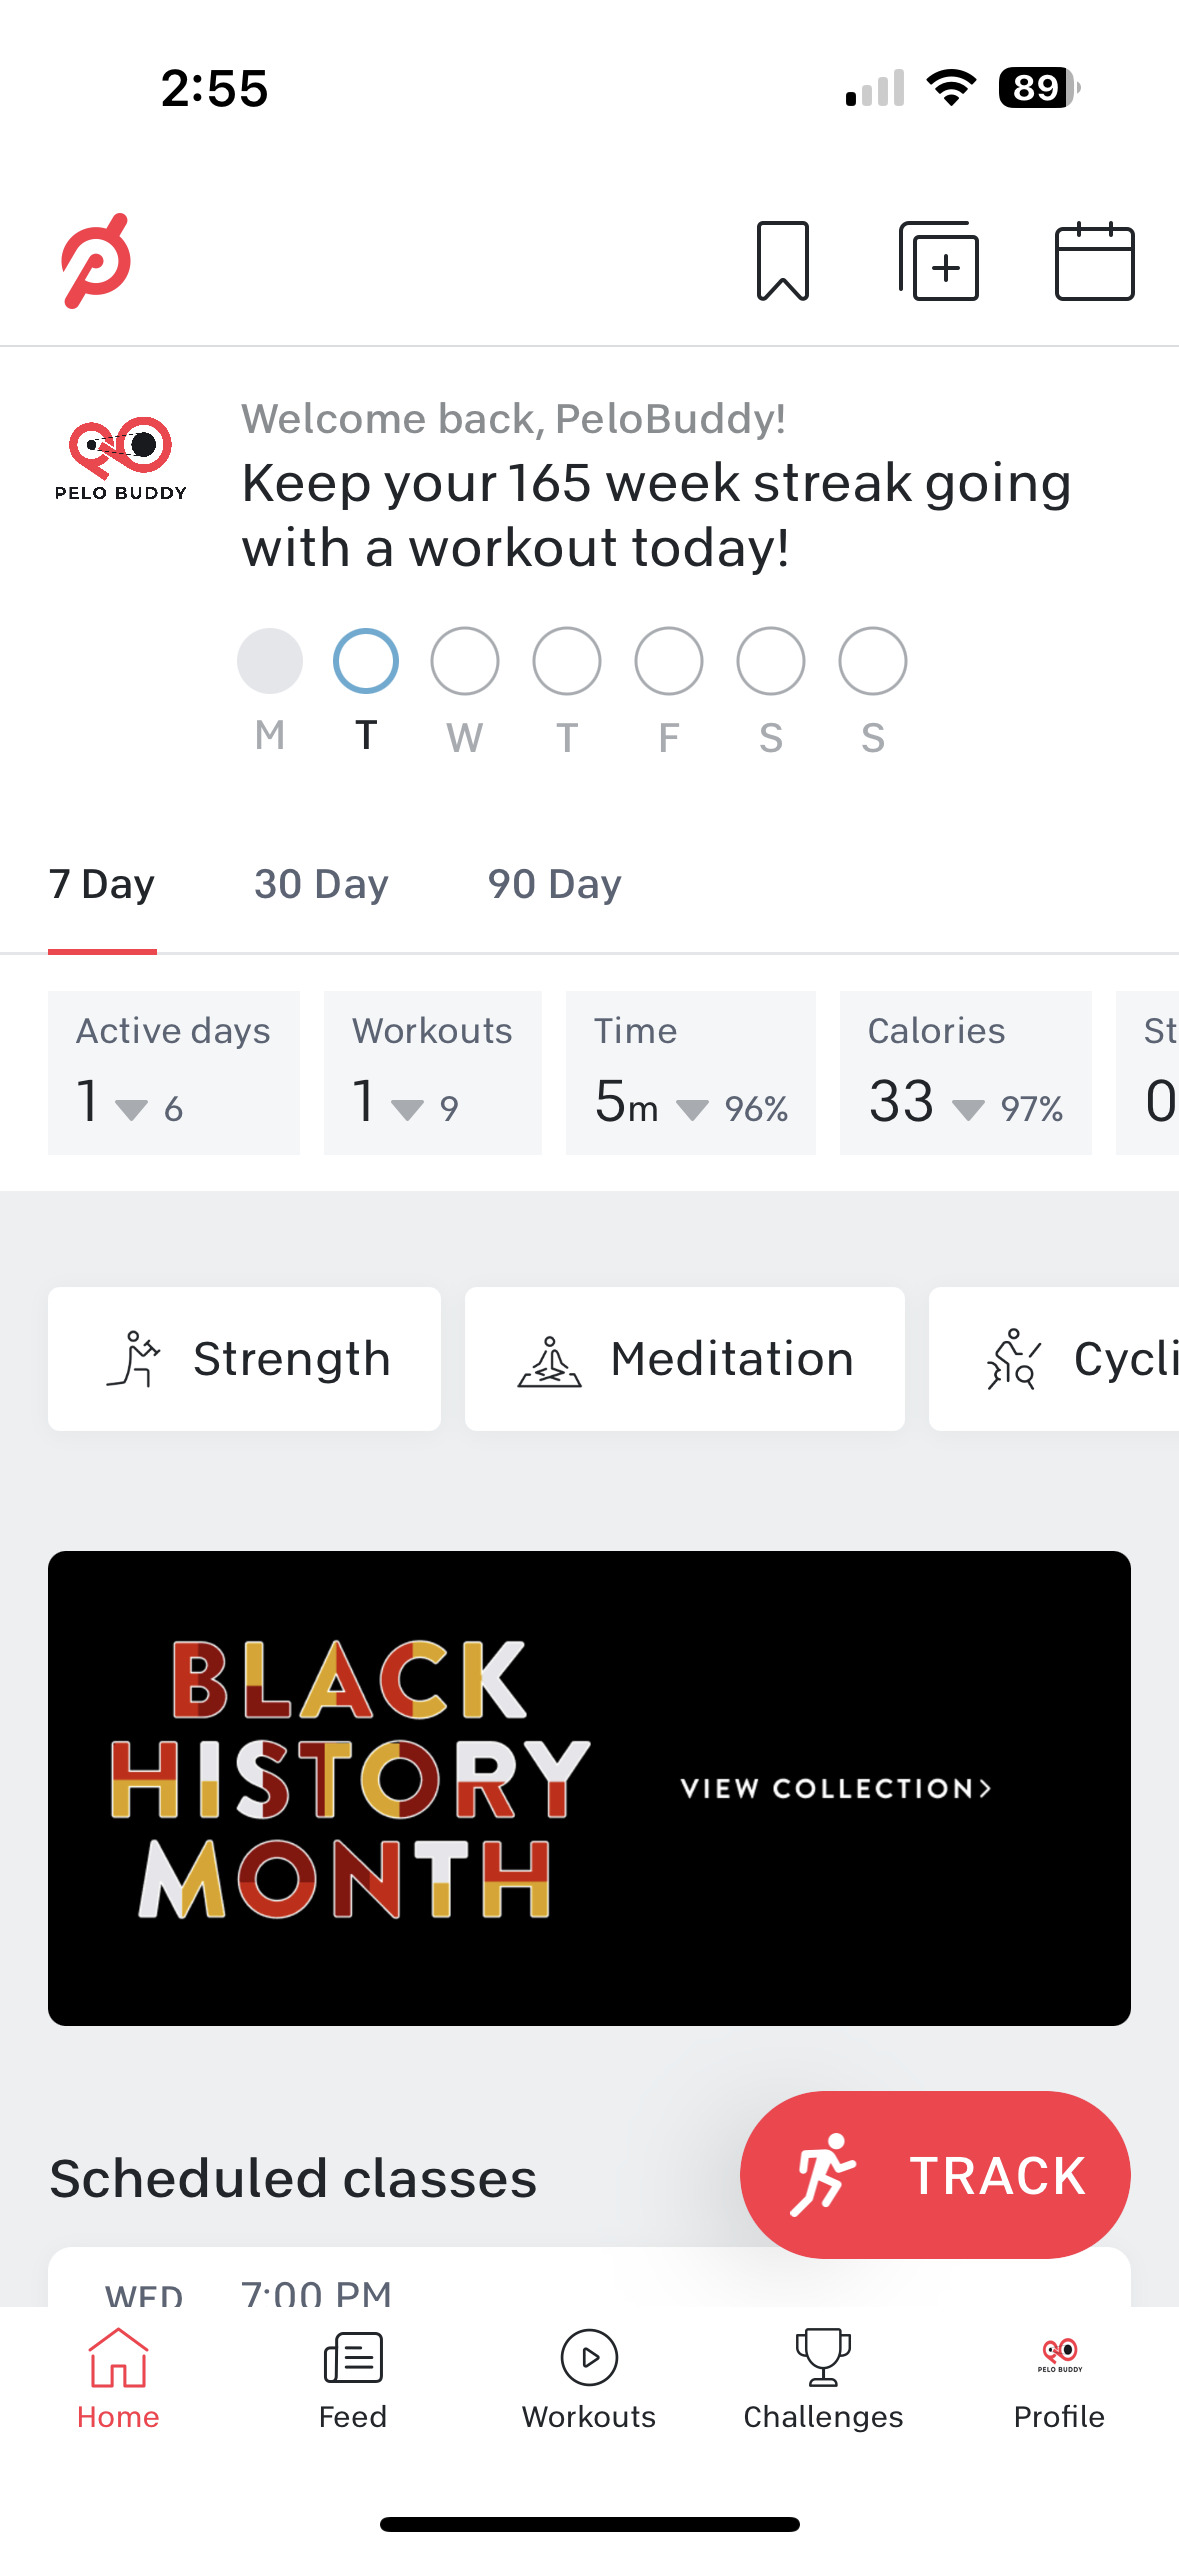Expand the Active days comparison arrow
Screen dimensions: 1179x2556
click(x=131, y=1108)
